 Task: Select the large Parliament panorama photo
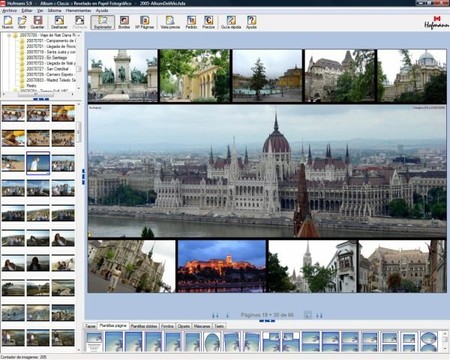[x=267, y=171]
